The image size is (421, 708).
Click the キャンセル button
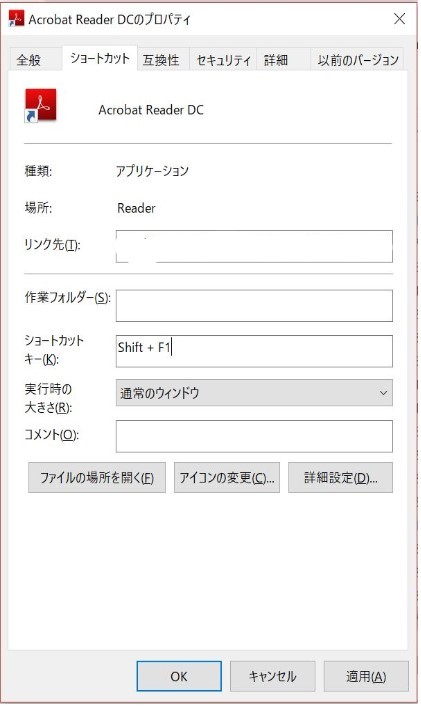pos(272,676)
